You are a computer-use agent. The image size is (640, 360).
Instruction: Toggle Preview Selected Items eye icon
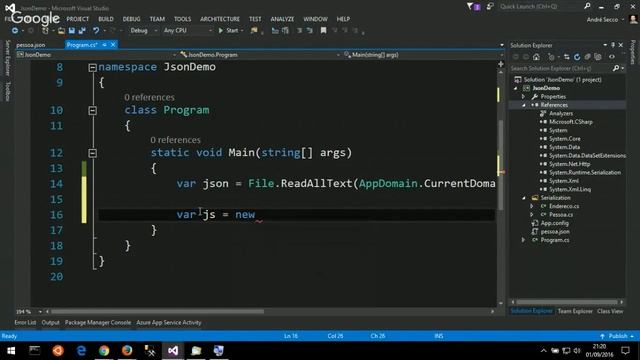[x=611, y=57]
